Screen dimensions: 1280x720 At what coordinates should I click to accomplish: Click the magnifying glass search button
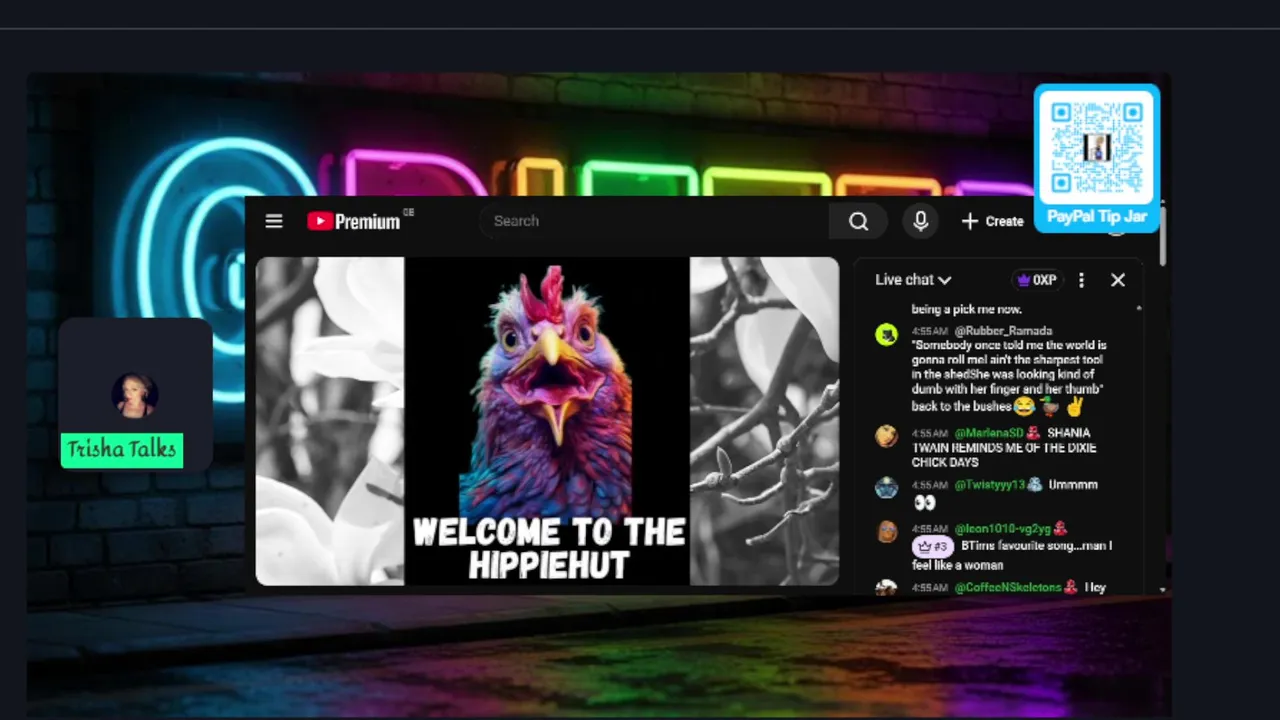(859, 221)
